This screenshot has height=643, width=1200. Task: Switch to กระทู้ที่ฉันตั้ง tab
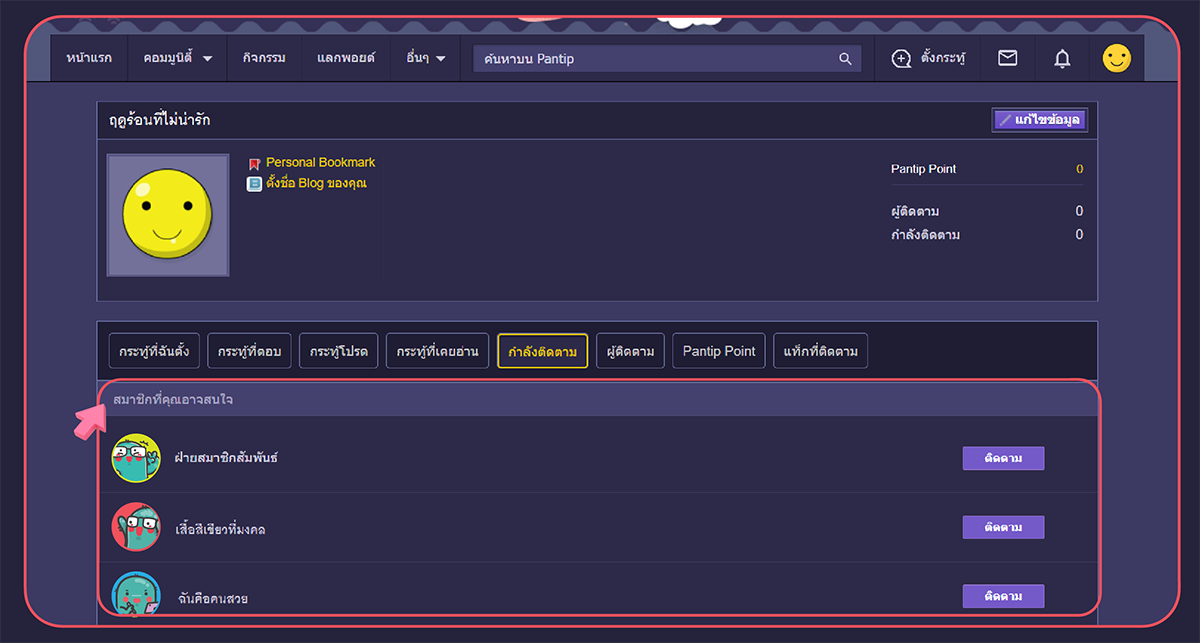click(155, 351)
